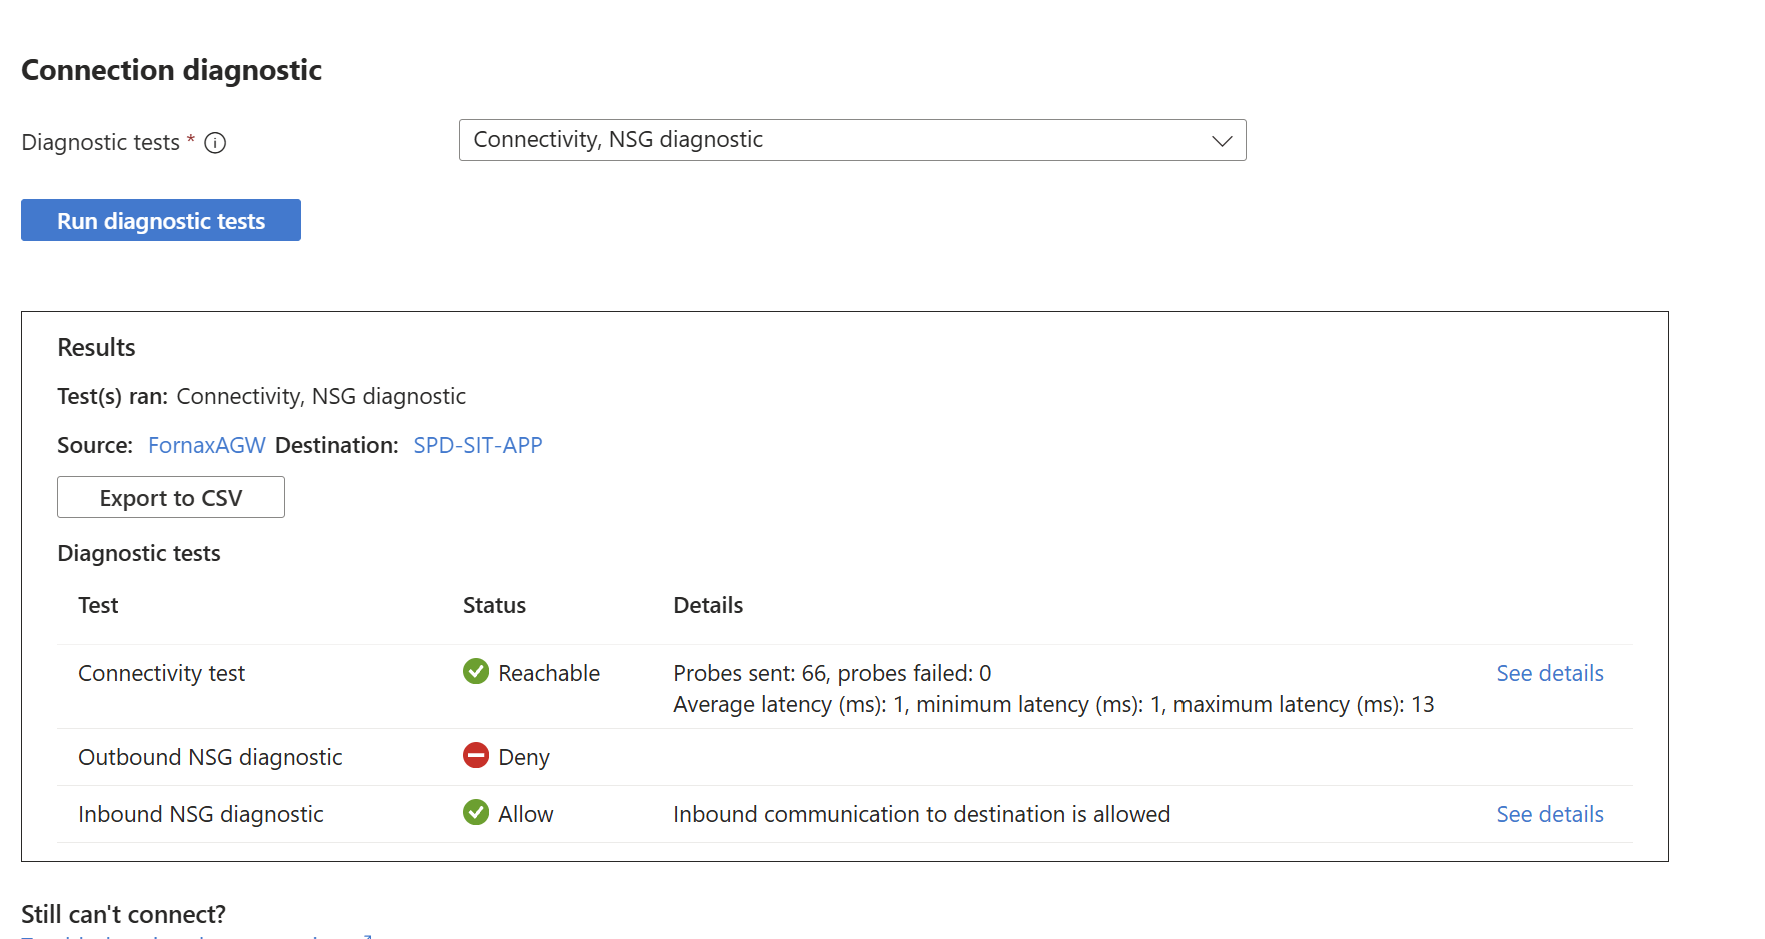The width and height of the screenshot is (1765, 939).
Task: See details for Inbound NSG diagnostic
Action: pyautogui.click(x=1549, y=814)
